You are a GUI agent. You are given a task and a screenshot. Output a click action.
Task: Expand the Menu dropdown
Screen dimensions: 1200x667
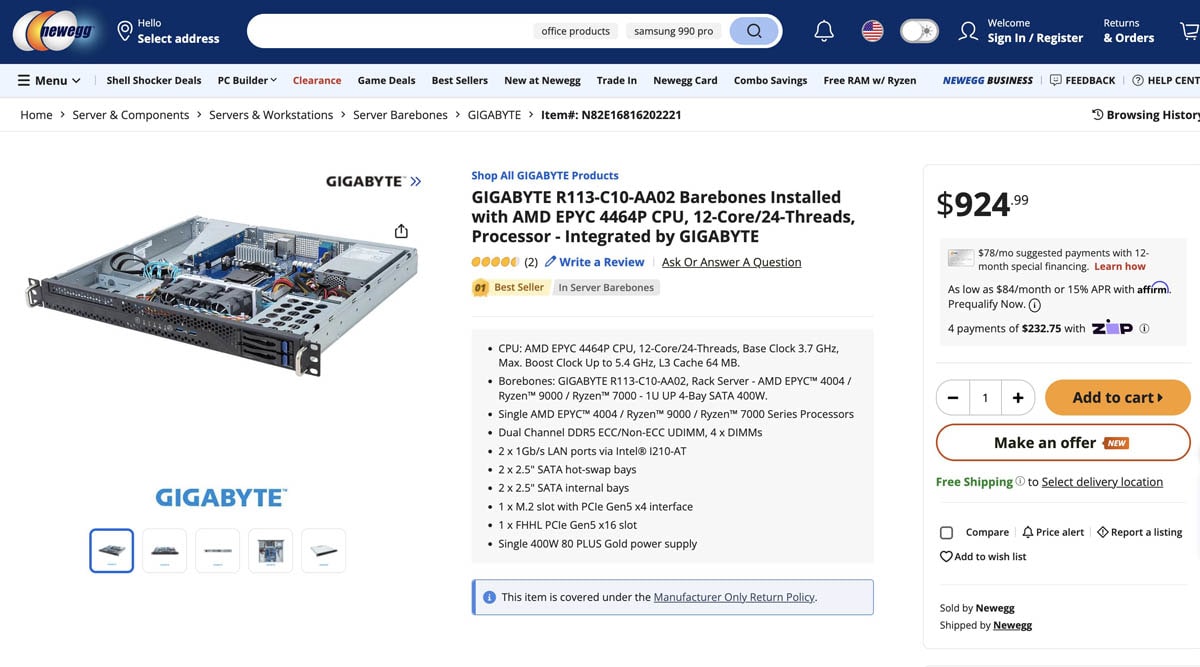[50, 80]
